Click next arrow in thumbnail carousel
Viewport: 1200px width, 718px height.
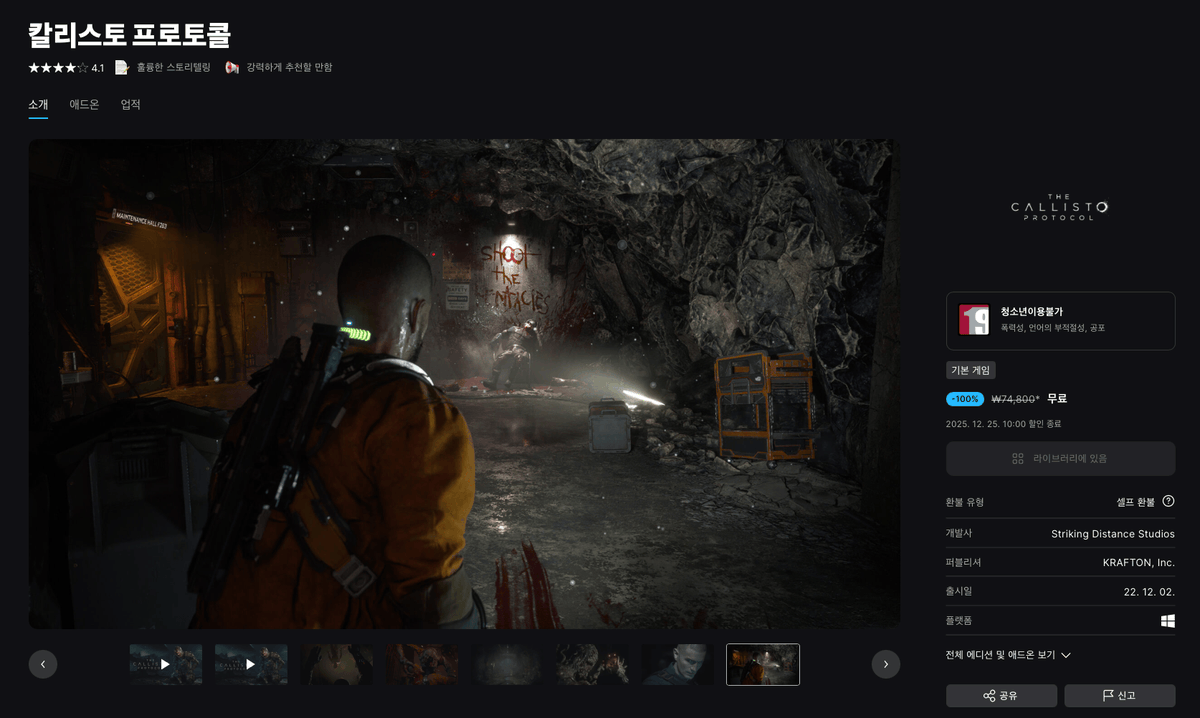tap(886, 664)
